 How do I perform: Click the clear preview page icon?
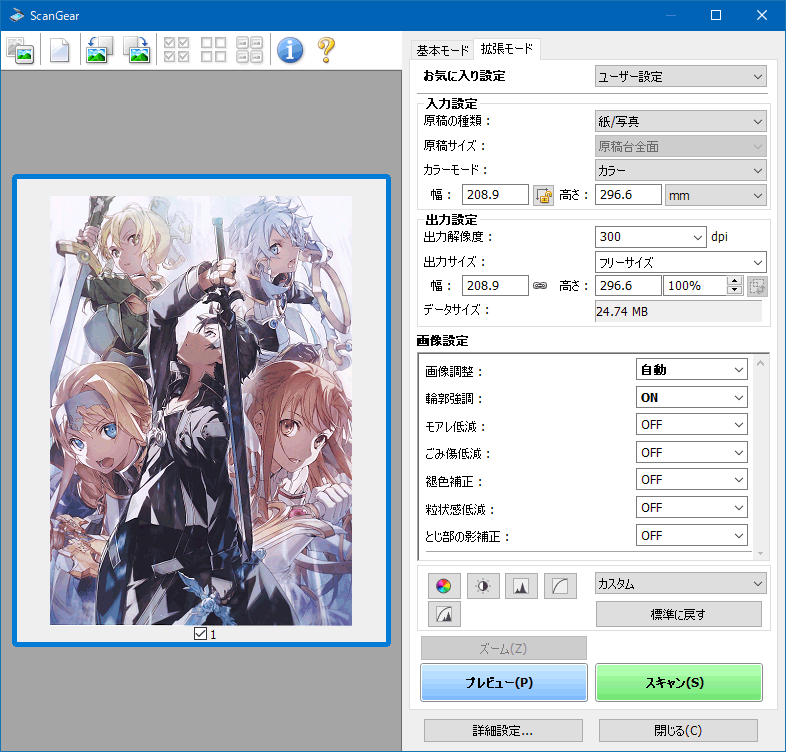point(60,50)
